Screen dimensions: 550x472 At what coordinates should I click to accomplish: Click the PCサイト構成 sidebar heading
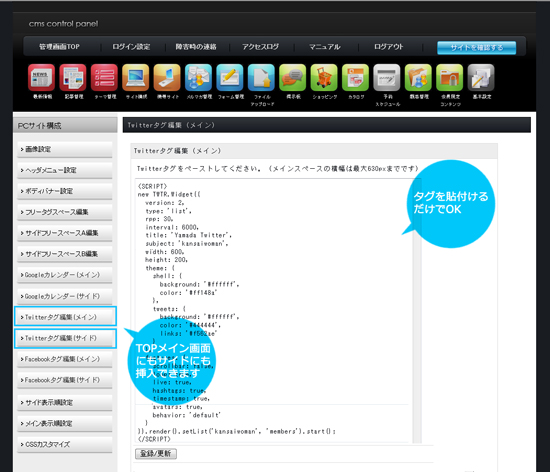pyautogui.click(x=65, y=126)
